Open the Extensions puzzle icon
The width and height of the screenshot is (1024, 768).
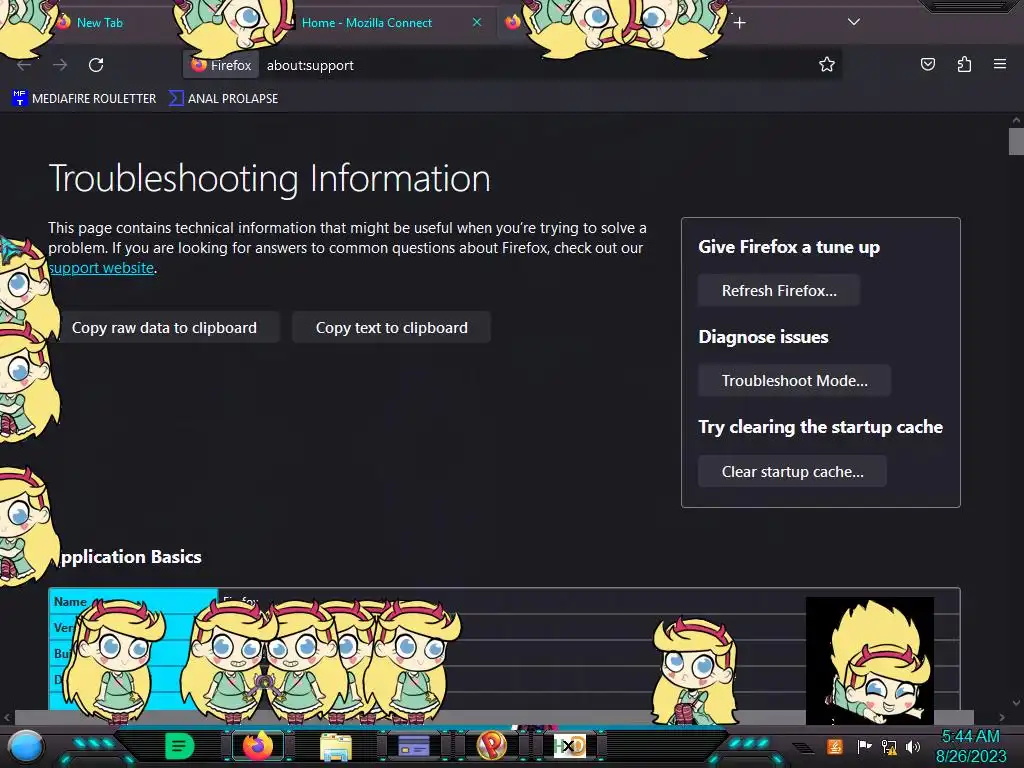pyautogui.click(x=964, y=64)
